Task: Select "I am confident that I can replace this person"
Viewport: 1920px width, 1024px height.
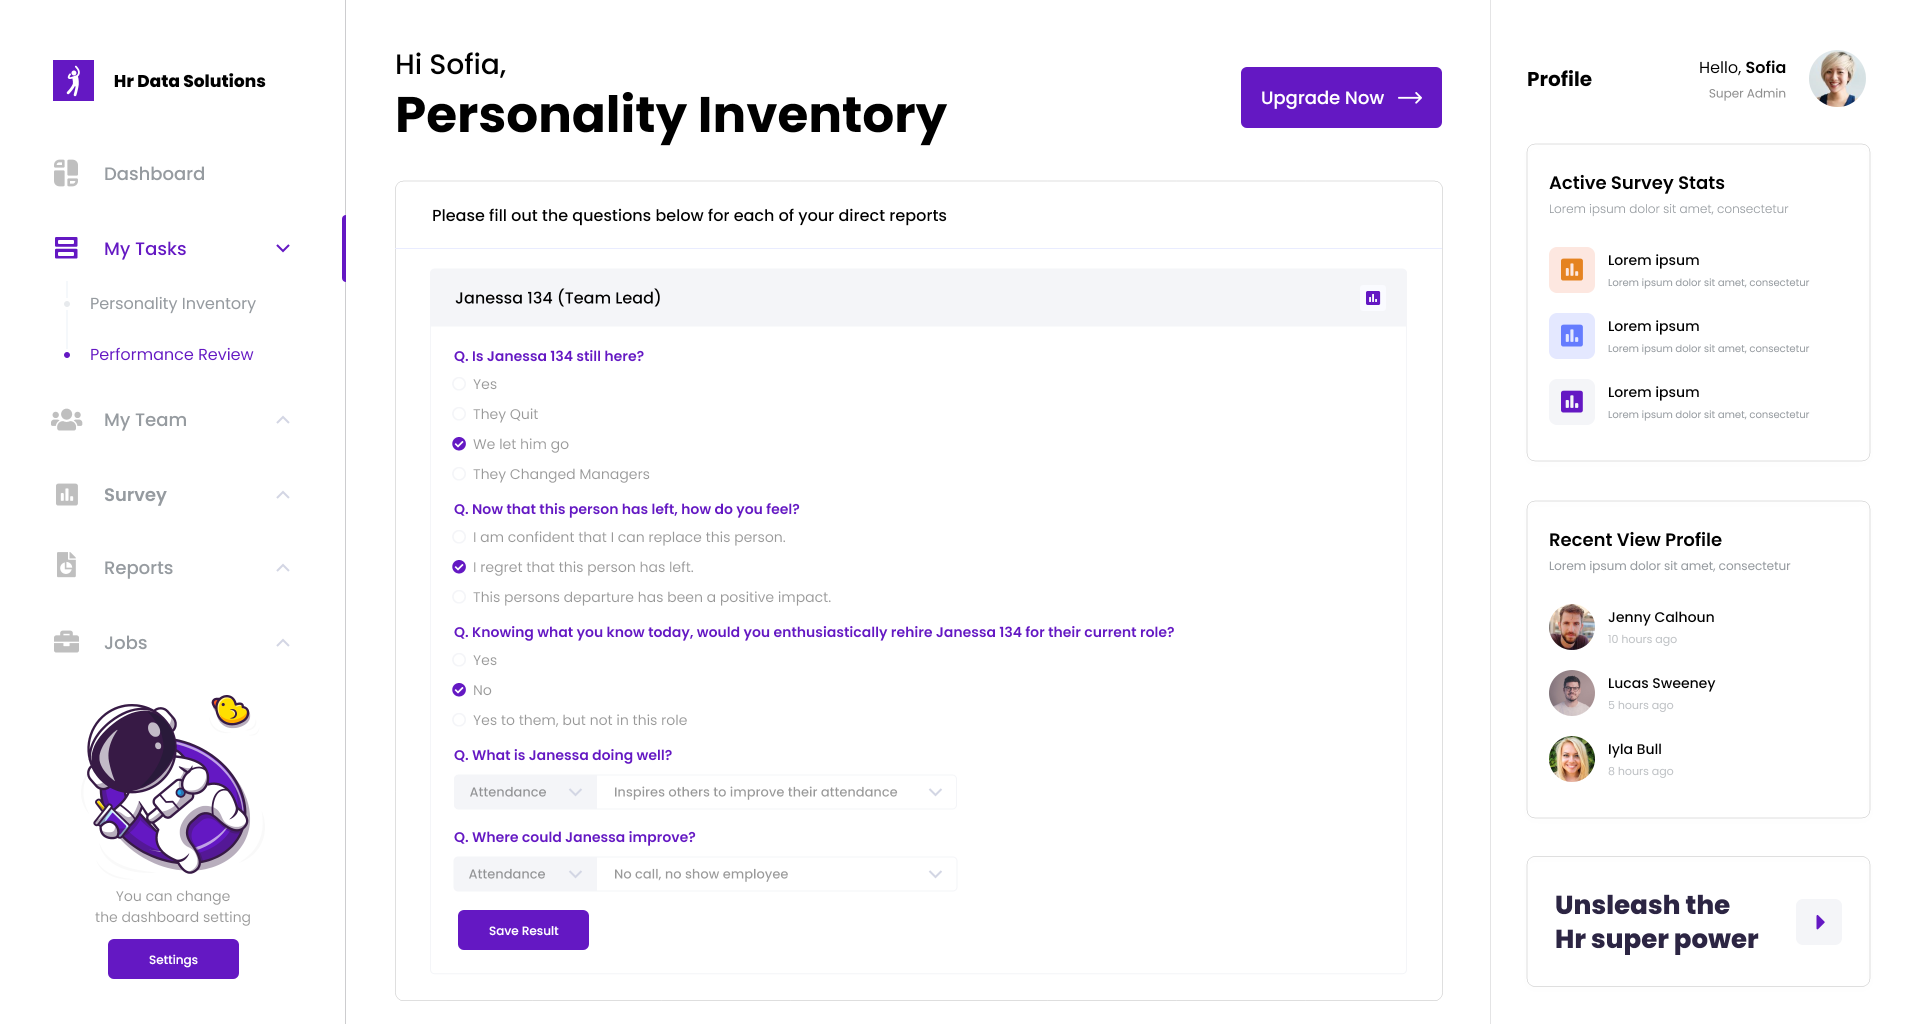Action: click(459, 537)
